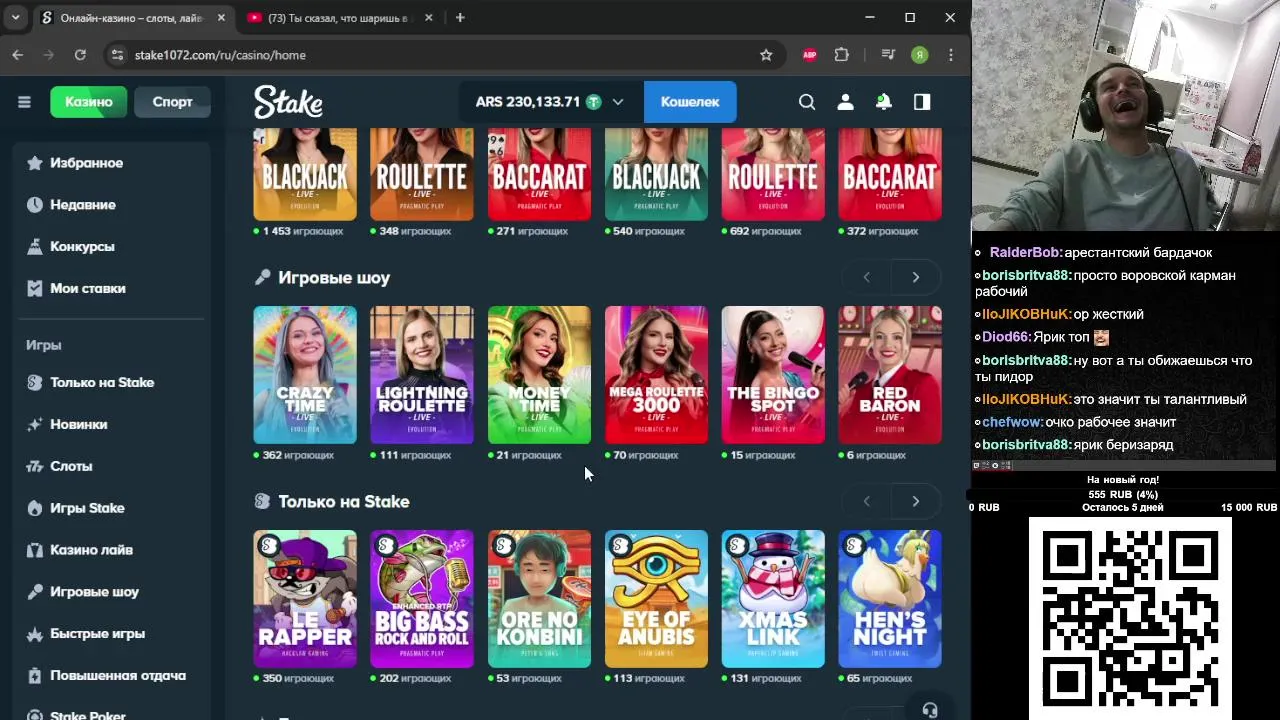Open Только на Stake sidebar item
This screenshot has width=1280, height=720.
[x=113, y=382]
